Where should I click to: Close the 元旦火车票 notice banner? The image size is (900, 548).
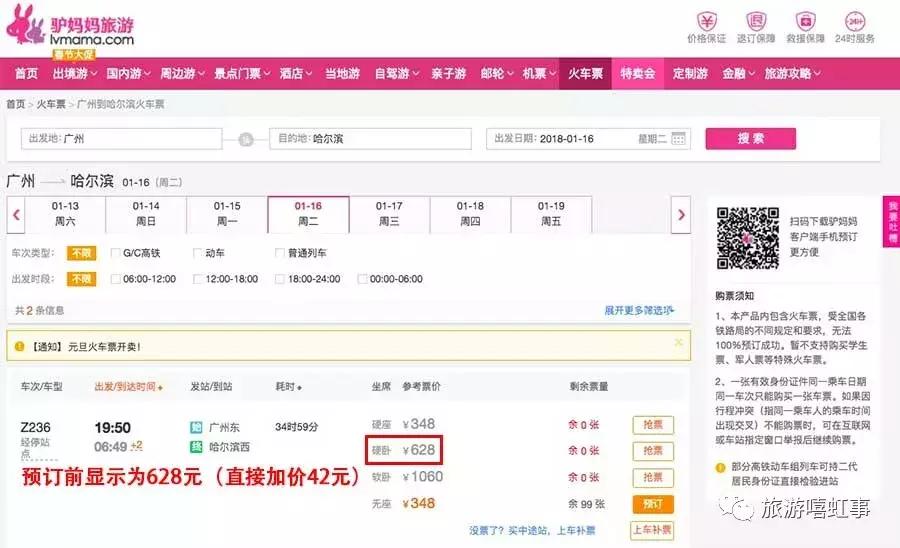pyautogui.click(x=678, y=343)
